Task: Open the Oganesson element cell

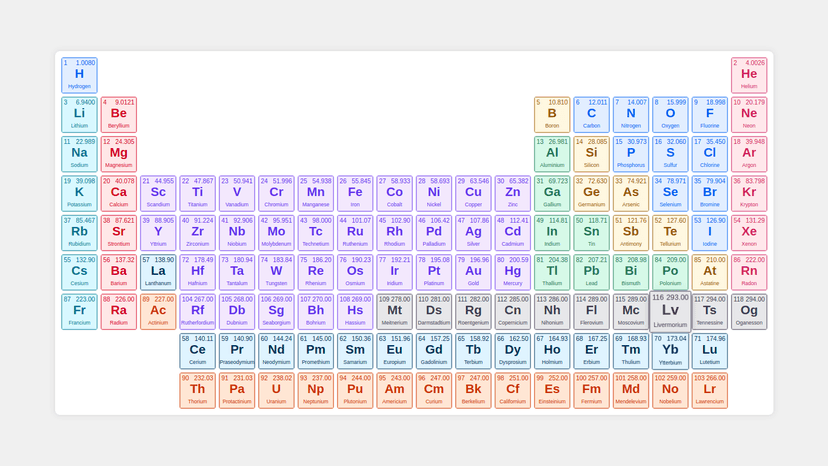Action: coord(749,310)
